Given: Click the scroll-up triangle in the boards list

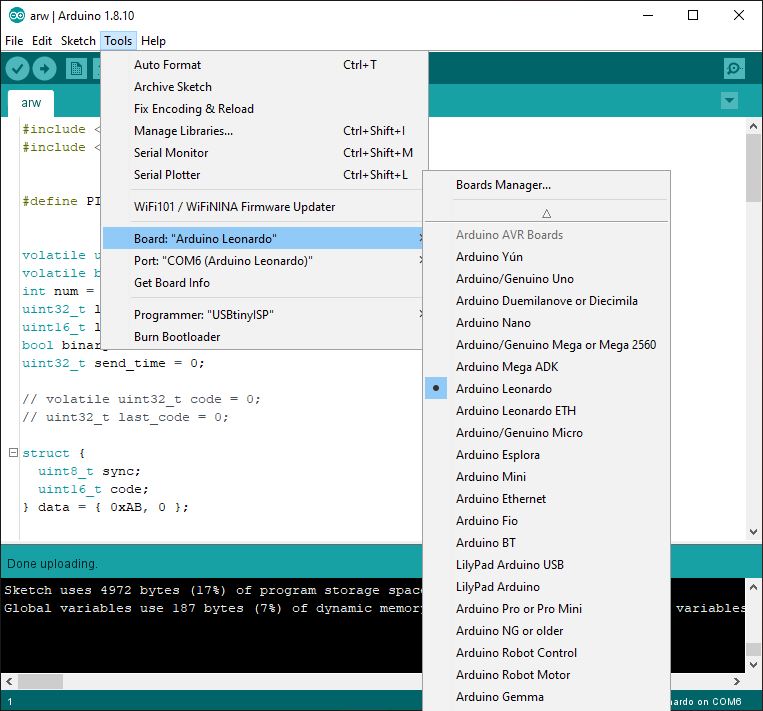Looking at the screenshot, I should tap(546, 213).
